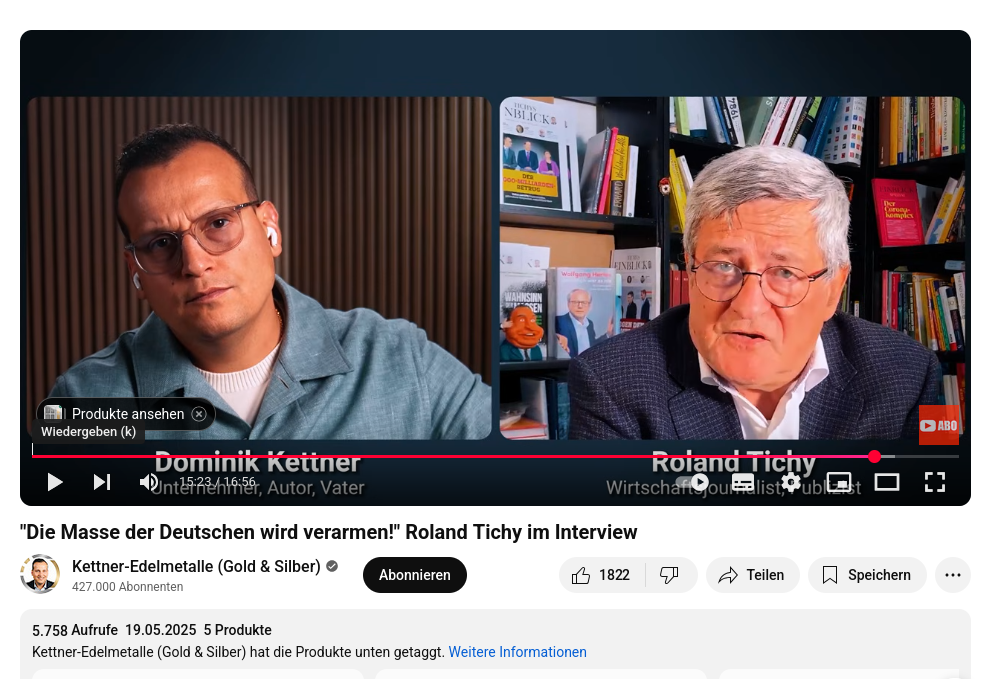Share the video via Teilen
This screenshot has width=987, height=679.
coord(753,575)
